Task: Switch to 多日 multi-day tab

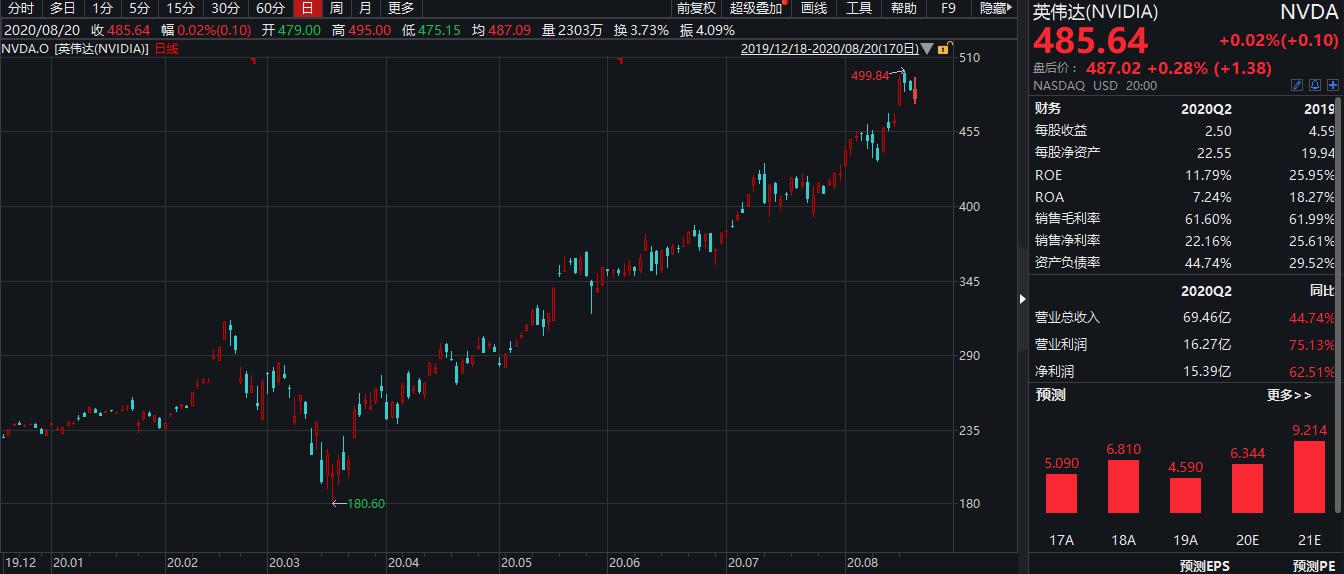Action: [63, 8]
